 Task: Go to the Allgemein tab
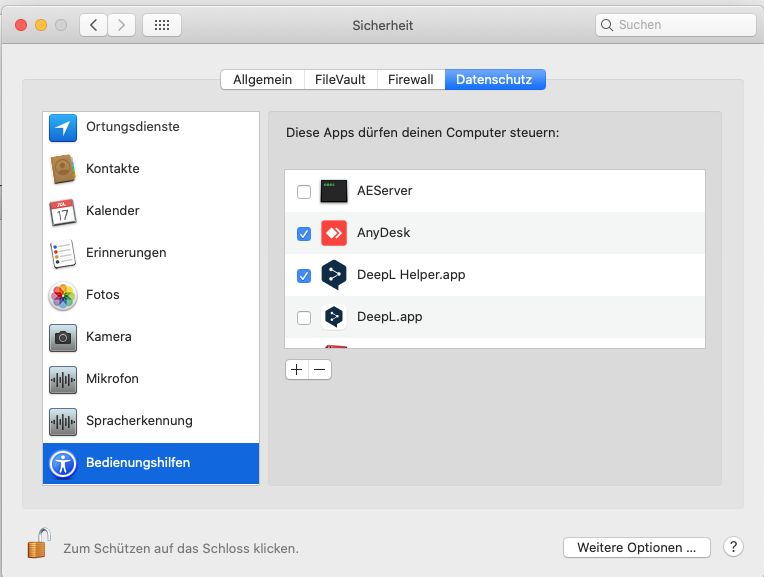click(262, 79)
